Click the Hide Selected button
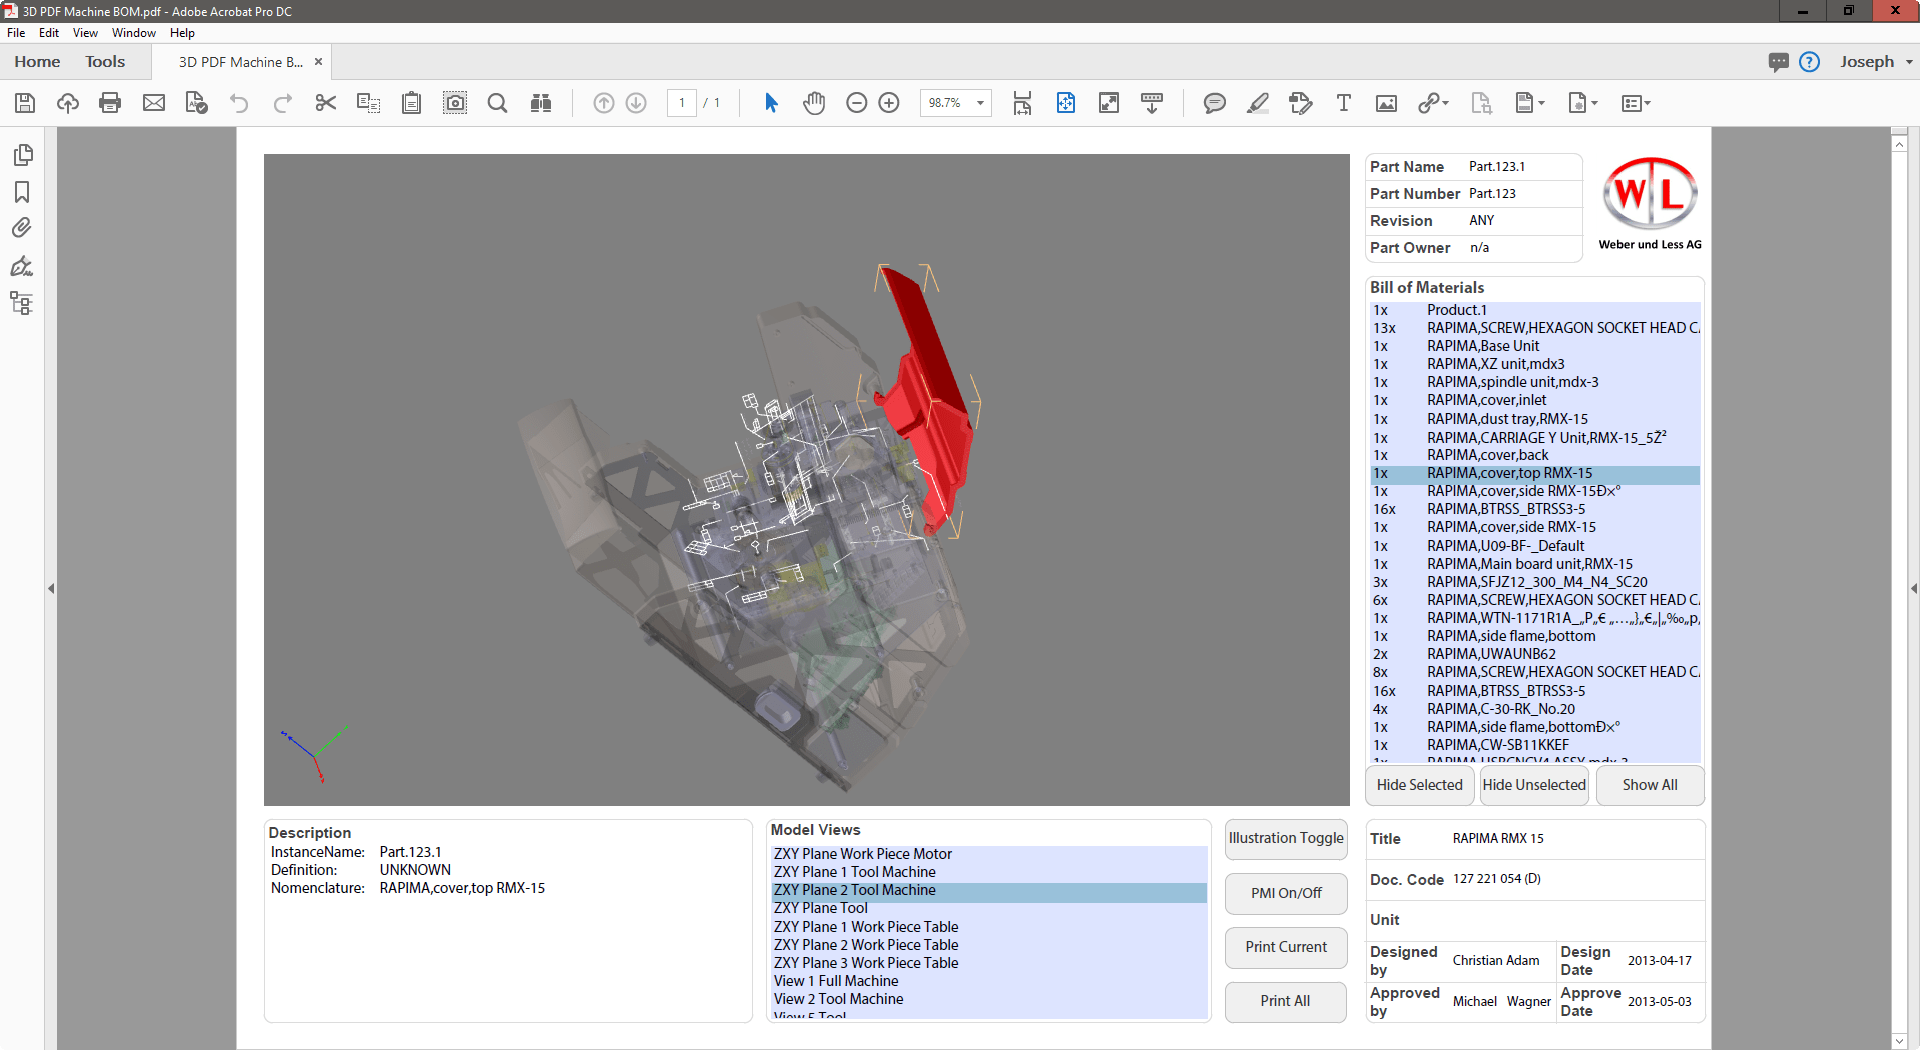 tap(1419, 785)
